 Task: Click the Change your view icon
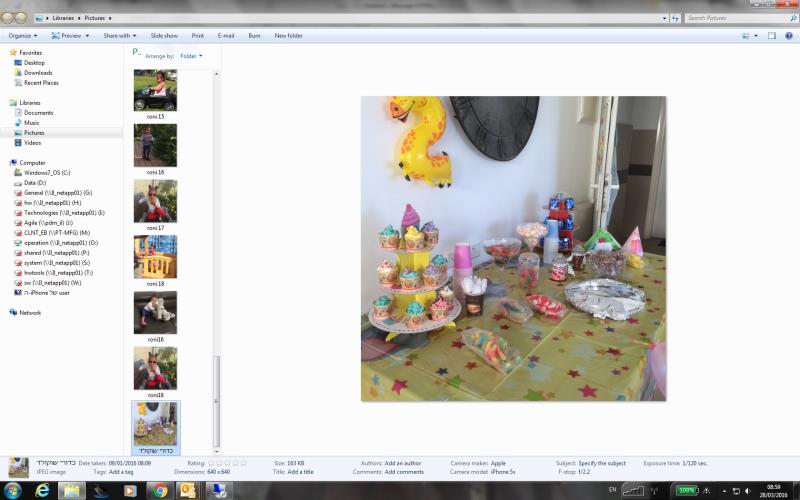coord(746,36)
